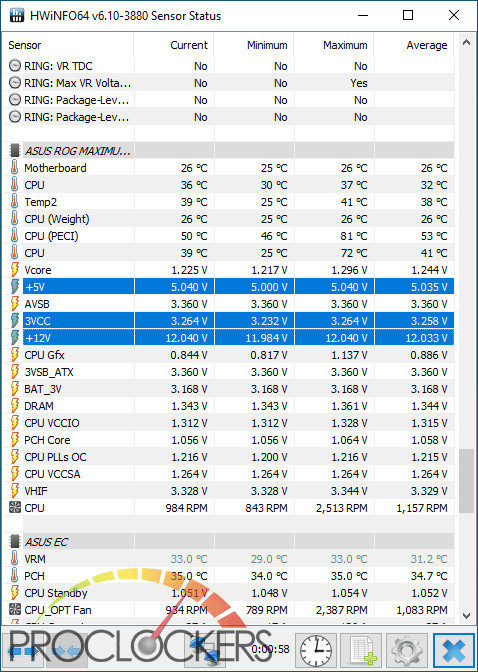This screenshot has height=672, width=478.
Task: Click Vcore maximum value 1.296 V
Action: [349, 270]
